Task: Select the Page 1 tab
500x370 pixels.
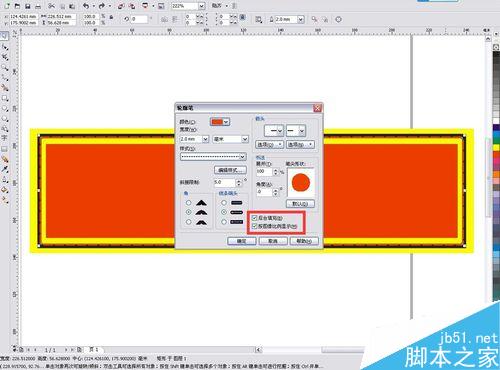Action: pos(94,350)
